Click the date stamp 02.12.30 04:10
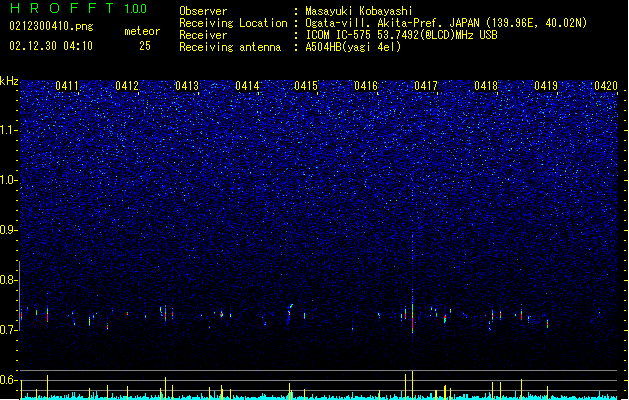The width and height of the screenshot is (629, 400). 51,46
